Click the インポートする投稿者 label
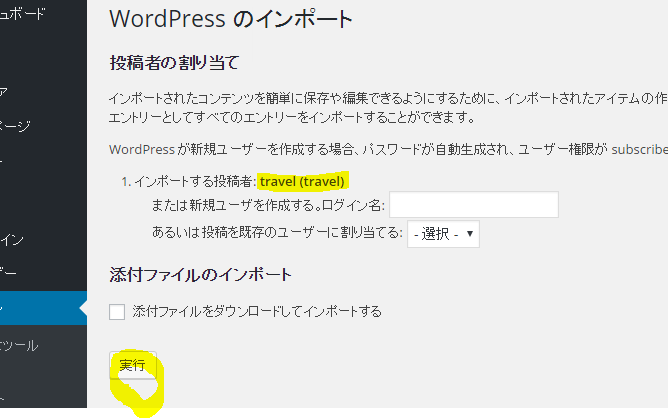 click(195, 182)
